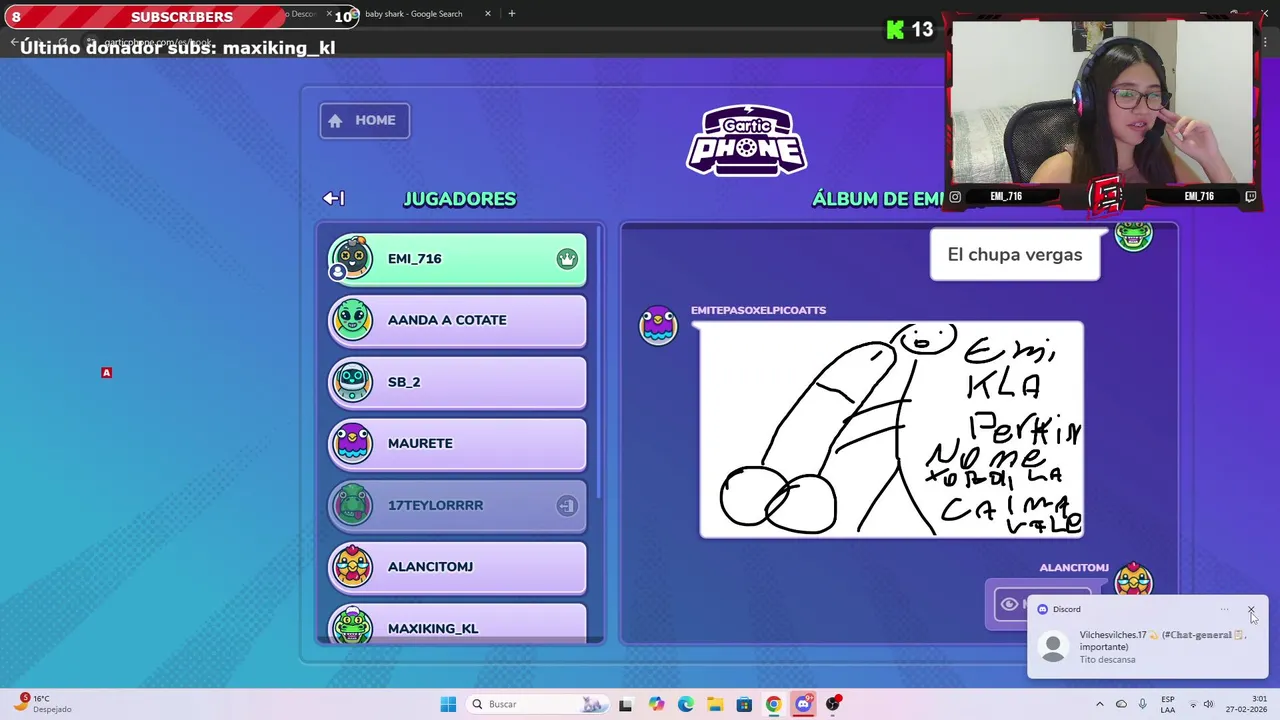Screen dimensions: 1280x720
Task: Open OBS Studio from the taskbar
Action: 833,704
